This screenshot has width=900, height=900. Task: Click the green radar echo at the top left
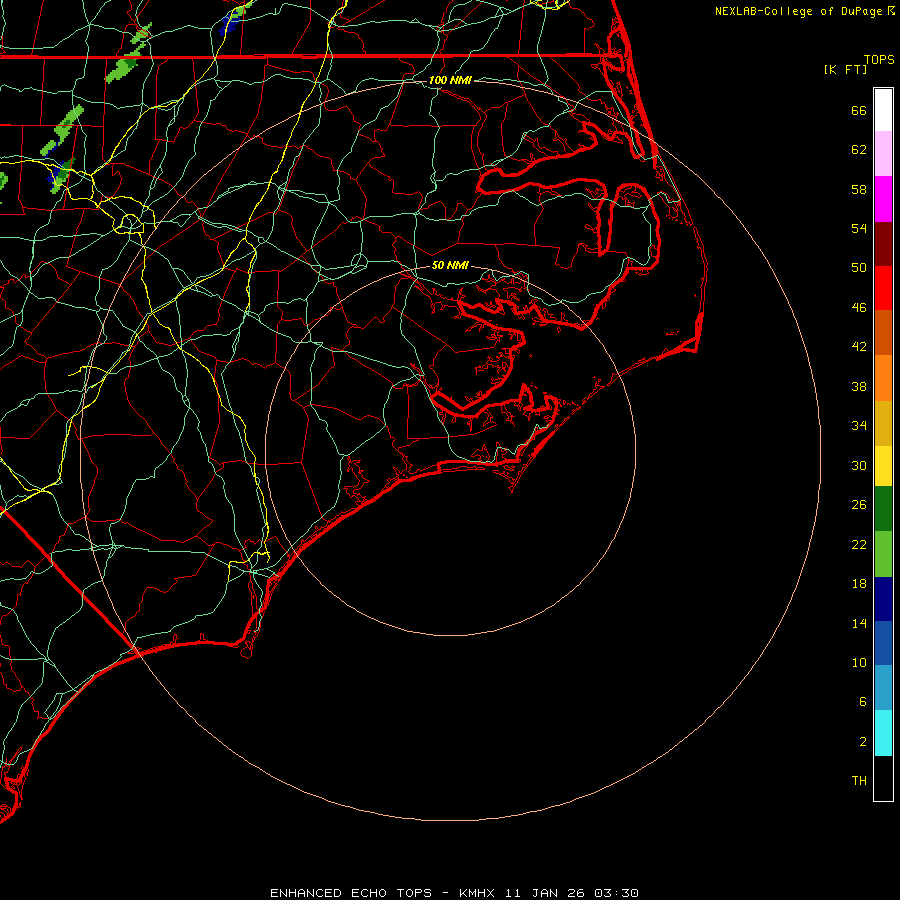pos(120,70)
